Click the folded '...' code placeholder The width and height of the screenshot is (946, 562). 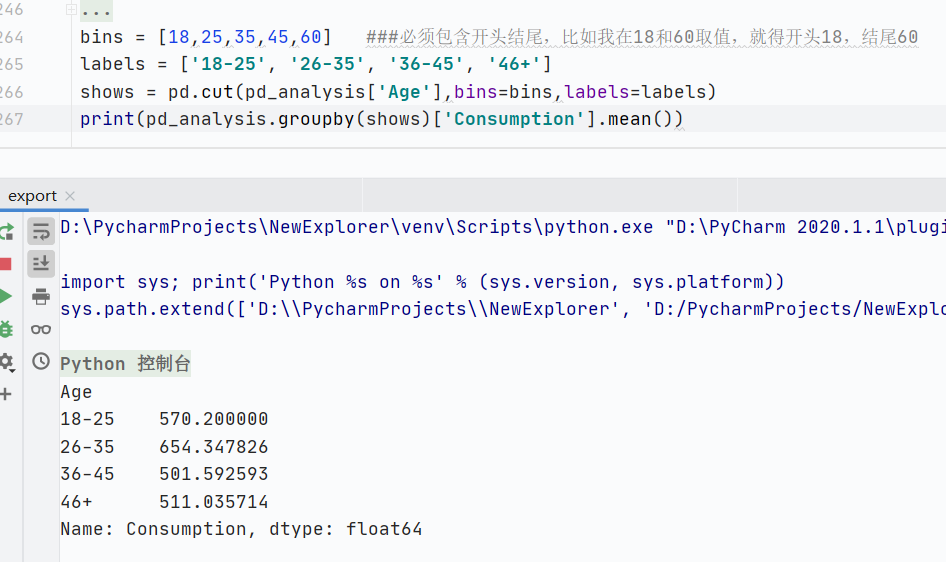pyautogui.click(x=96, y=11)
